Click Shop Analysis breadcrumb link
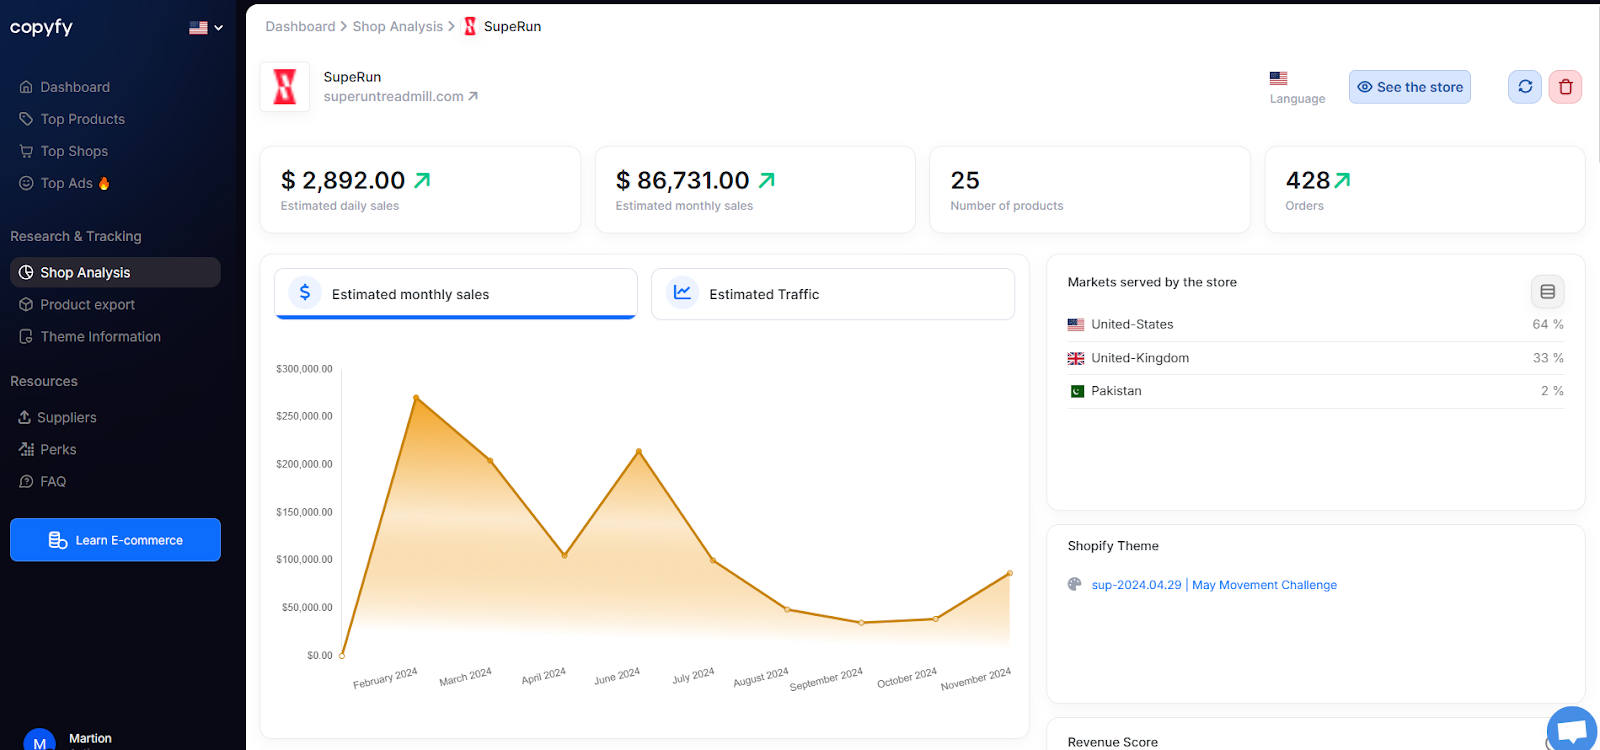The width and height of the screenshot is (1600, 750). click(x=397, y=26)
